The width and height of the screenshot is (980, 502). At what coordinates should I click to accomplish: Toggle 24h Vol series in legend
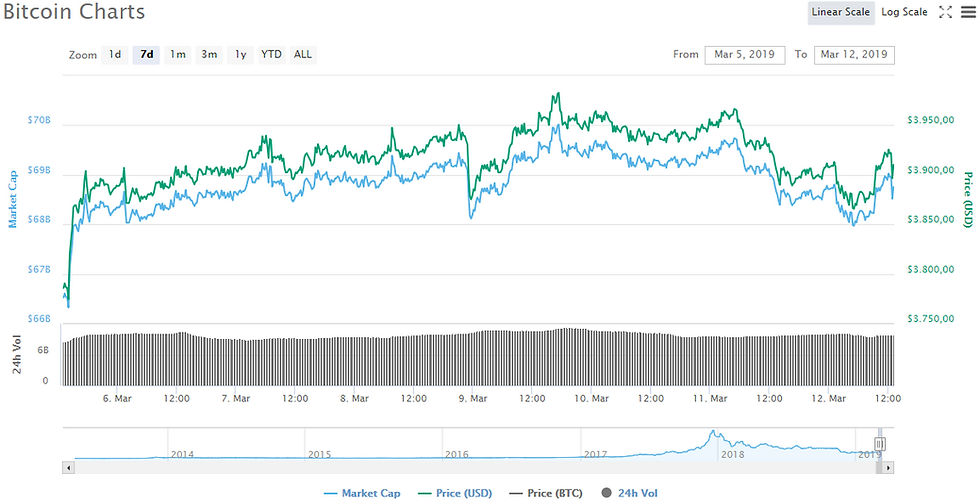629,494
